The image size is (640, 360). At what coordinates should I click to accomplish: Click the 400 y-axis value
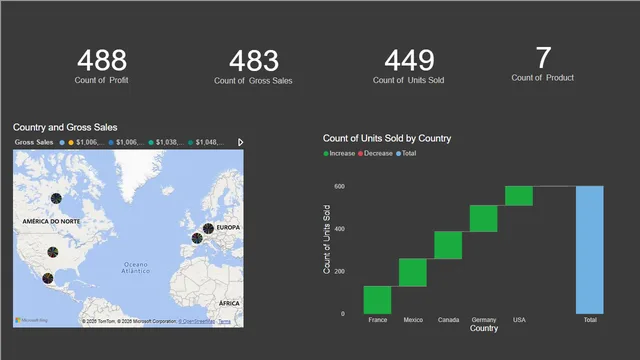point(340,229)
